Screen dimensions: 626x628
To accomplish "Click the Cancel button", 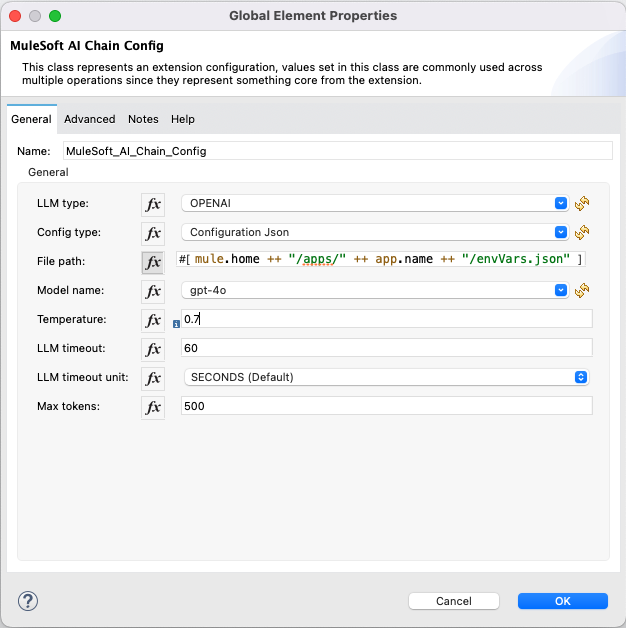I will (x=453, y=601).
